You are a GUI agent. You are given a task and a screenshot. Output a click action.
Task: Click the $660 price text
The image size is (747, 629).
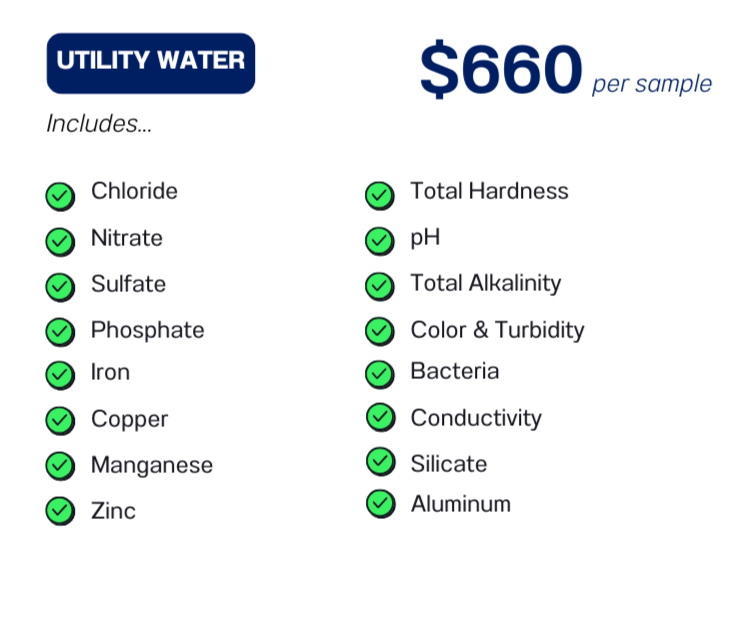click(501, 69)
